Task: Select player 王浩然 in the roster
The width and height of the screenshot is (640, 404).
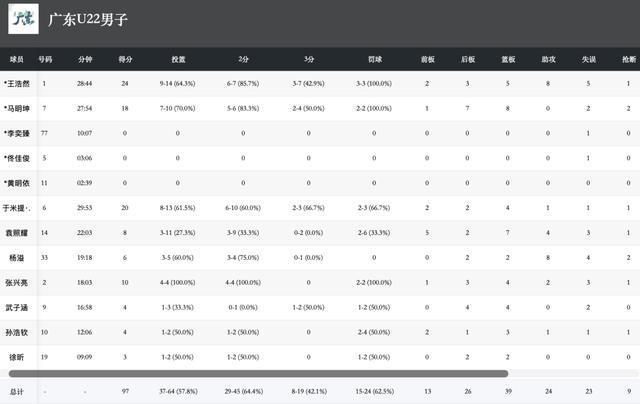Action: click(18, 83)
